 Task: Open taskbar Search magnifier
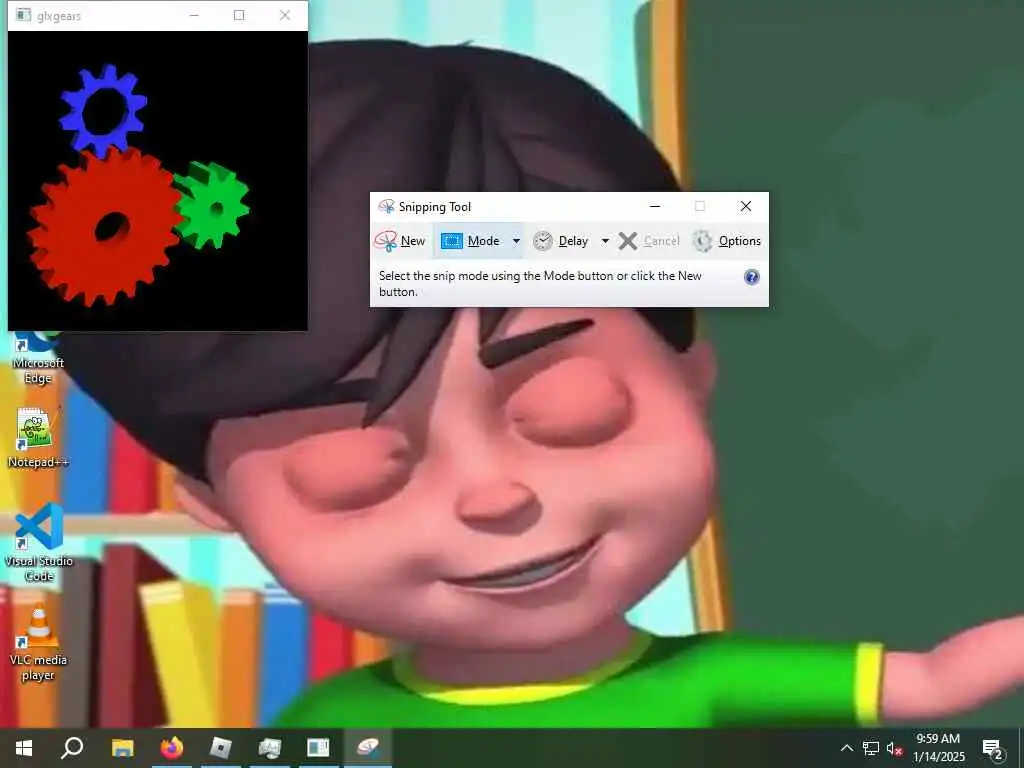(72, 748)
